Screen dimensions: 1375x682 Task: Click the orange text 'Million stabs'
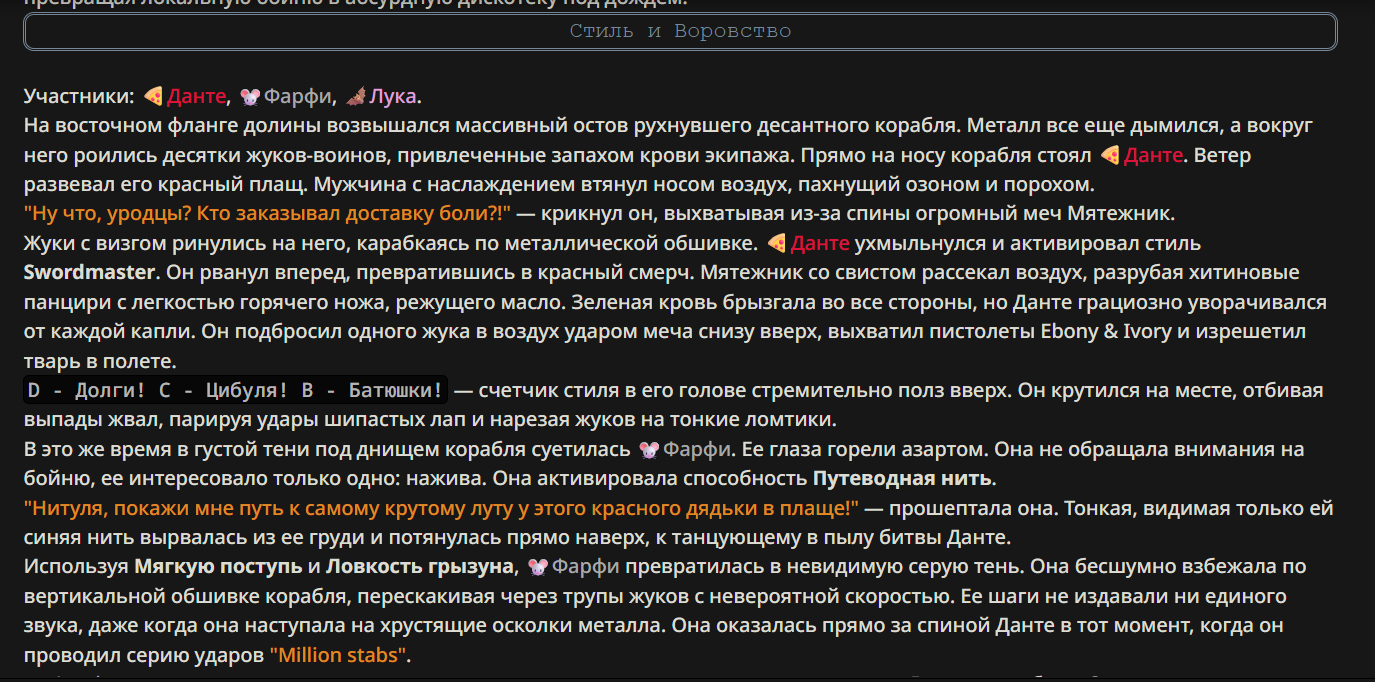340,656
